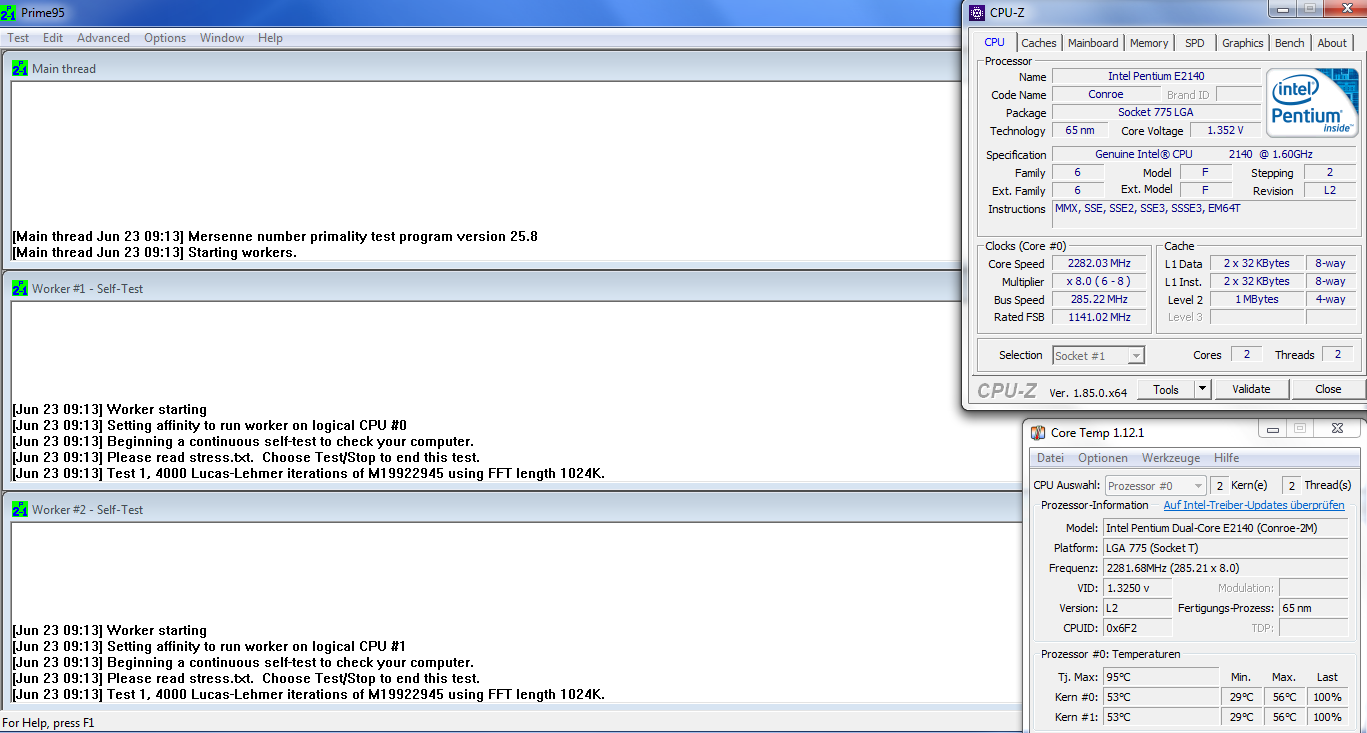Click the Multiplier x 8.0 value
This screenshot has width=1367, height=733.
click(x=1099, y=281)
